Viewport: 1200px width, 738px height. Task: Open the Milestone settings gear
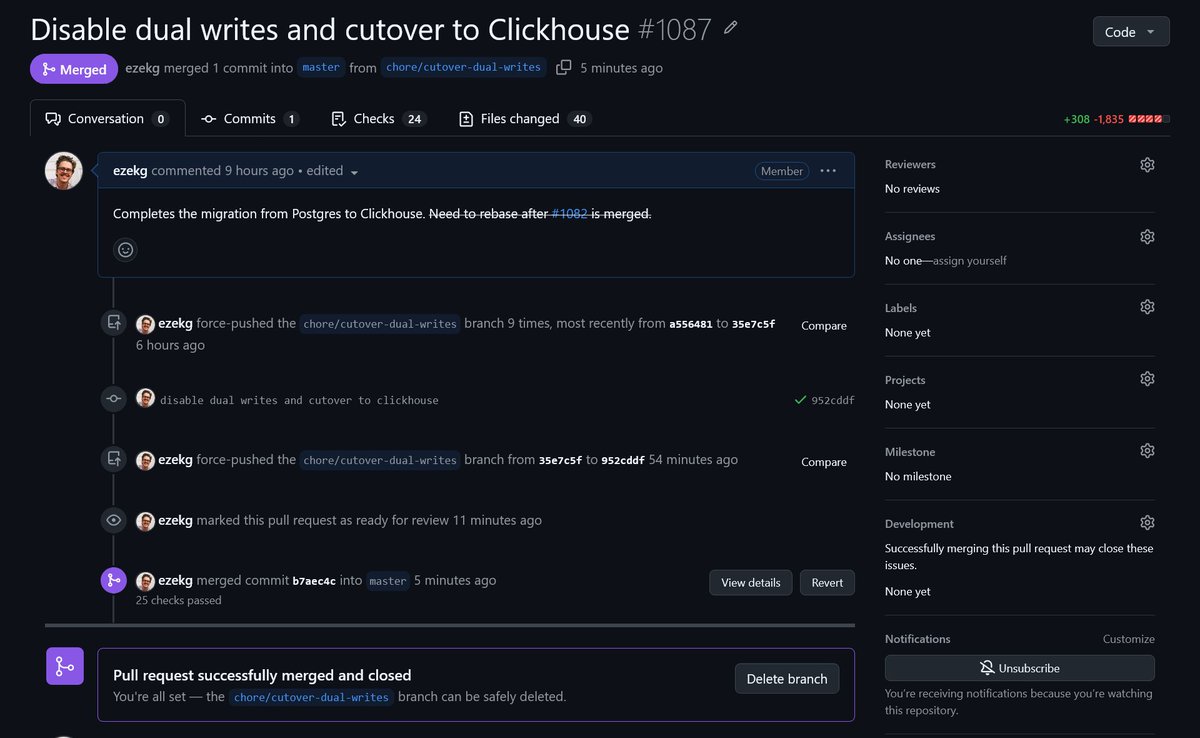point(1147,451)
